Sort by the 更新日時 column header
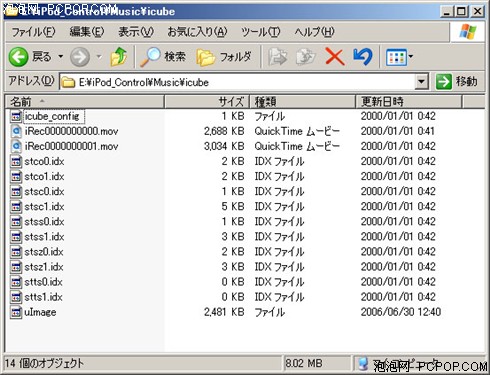This screenshot has height=375, width=490. tap(409, 102)
